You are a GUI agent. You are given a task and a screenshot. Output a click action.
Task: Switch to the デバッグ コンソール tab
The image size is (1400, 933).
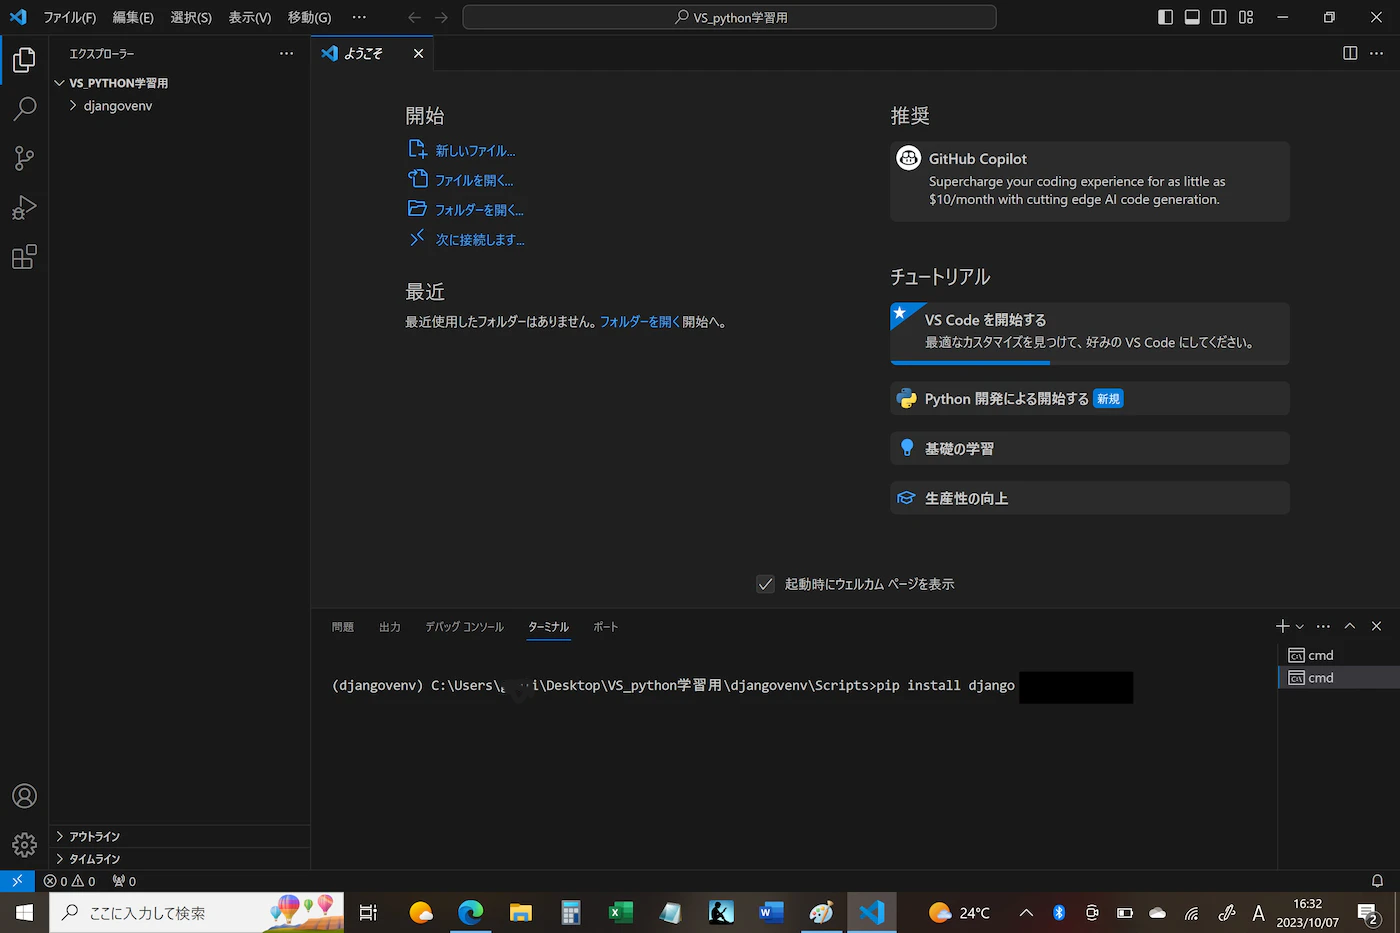pyautogui.click(x=464, y=627)
